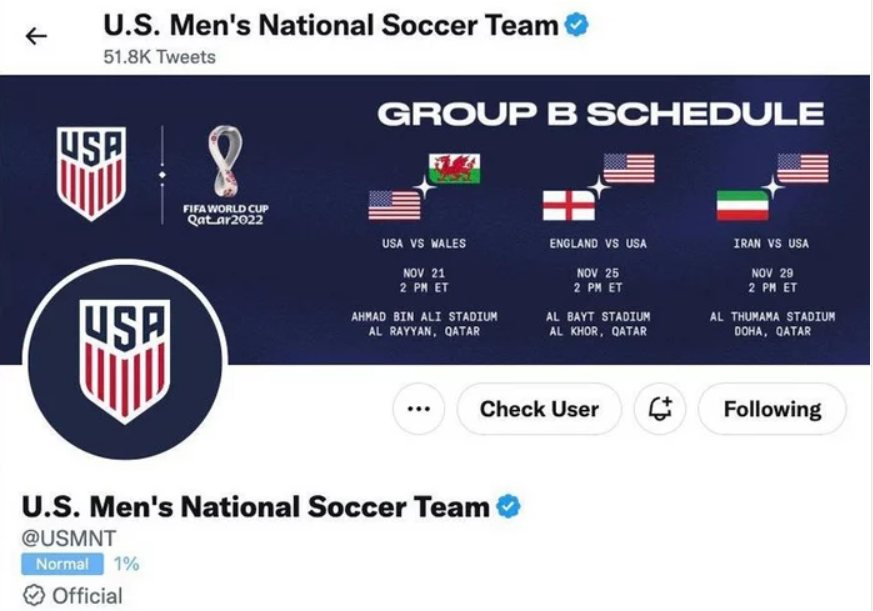Click the verified badge in the top header
This screenshot has width=873, height=611.
pyautogui.click(x=576, y=25)
